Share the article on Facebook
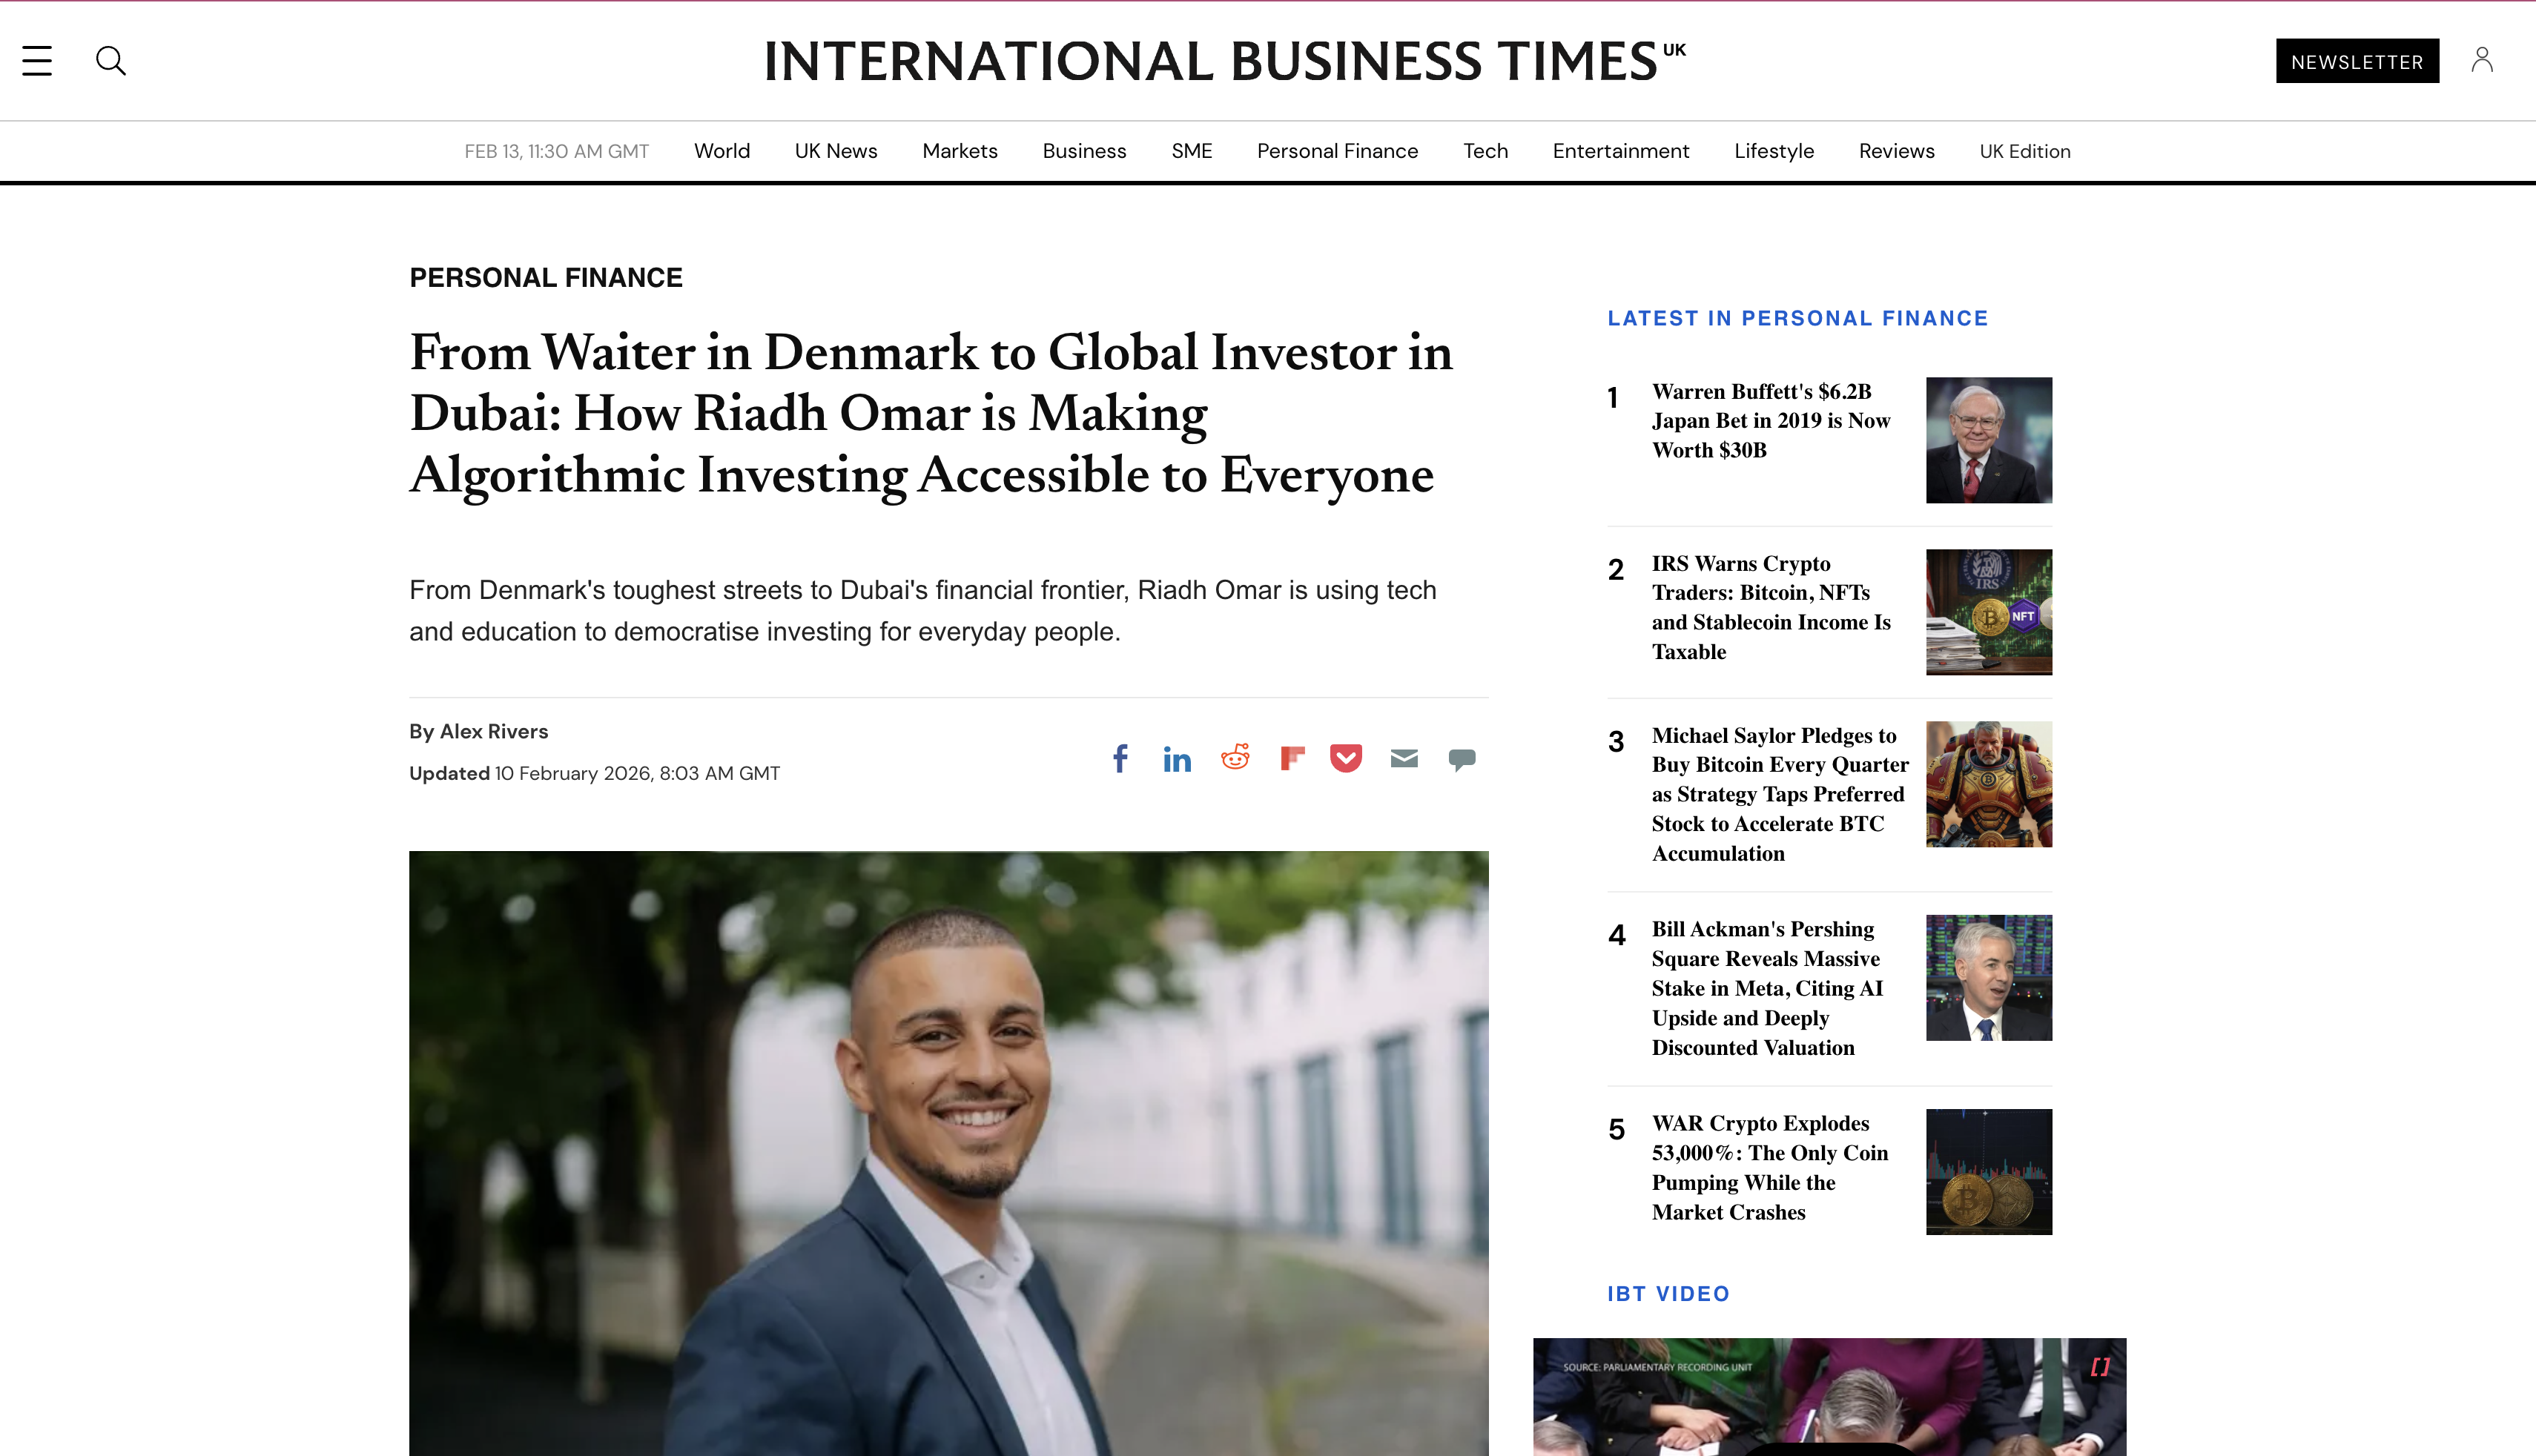The image size is (2536, 1456). (1120, 759)
